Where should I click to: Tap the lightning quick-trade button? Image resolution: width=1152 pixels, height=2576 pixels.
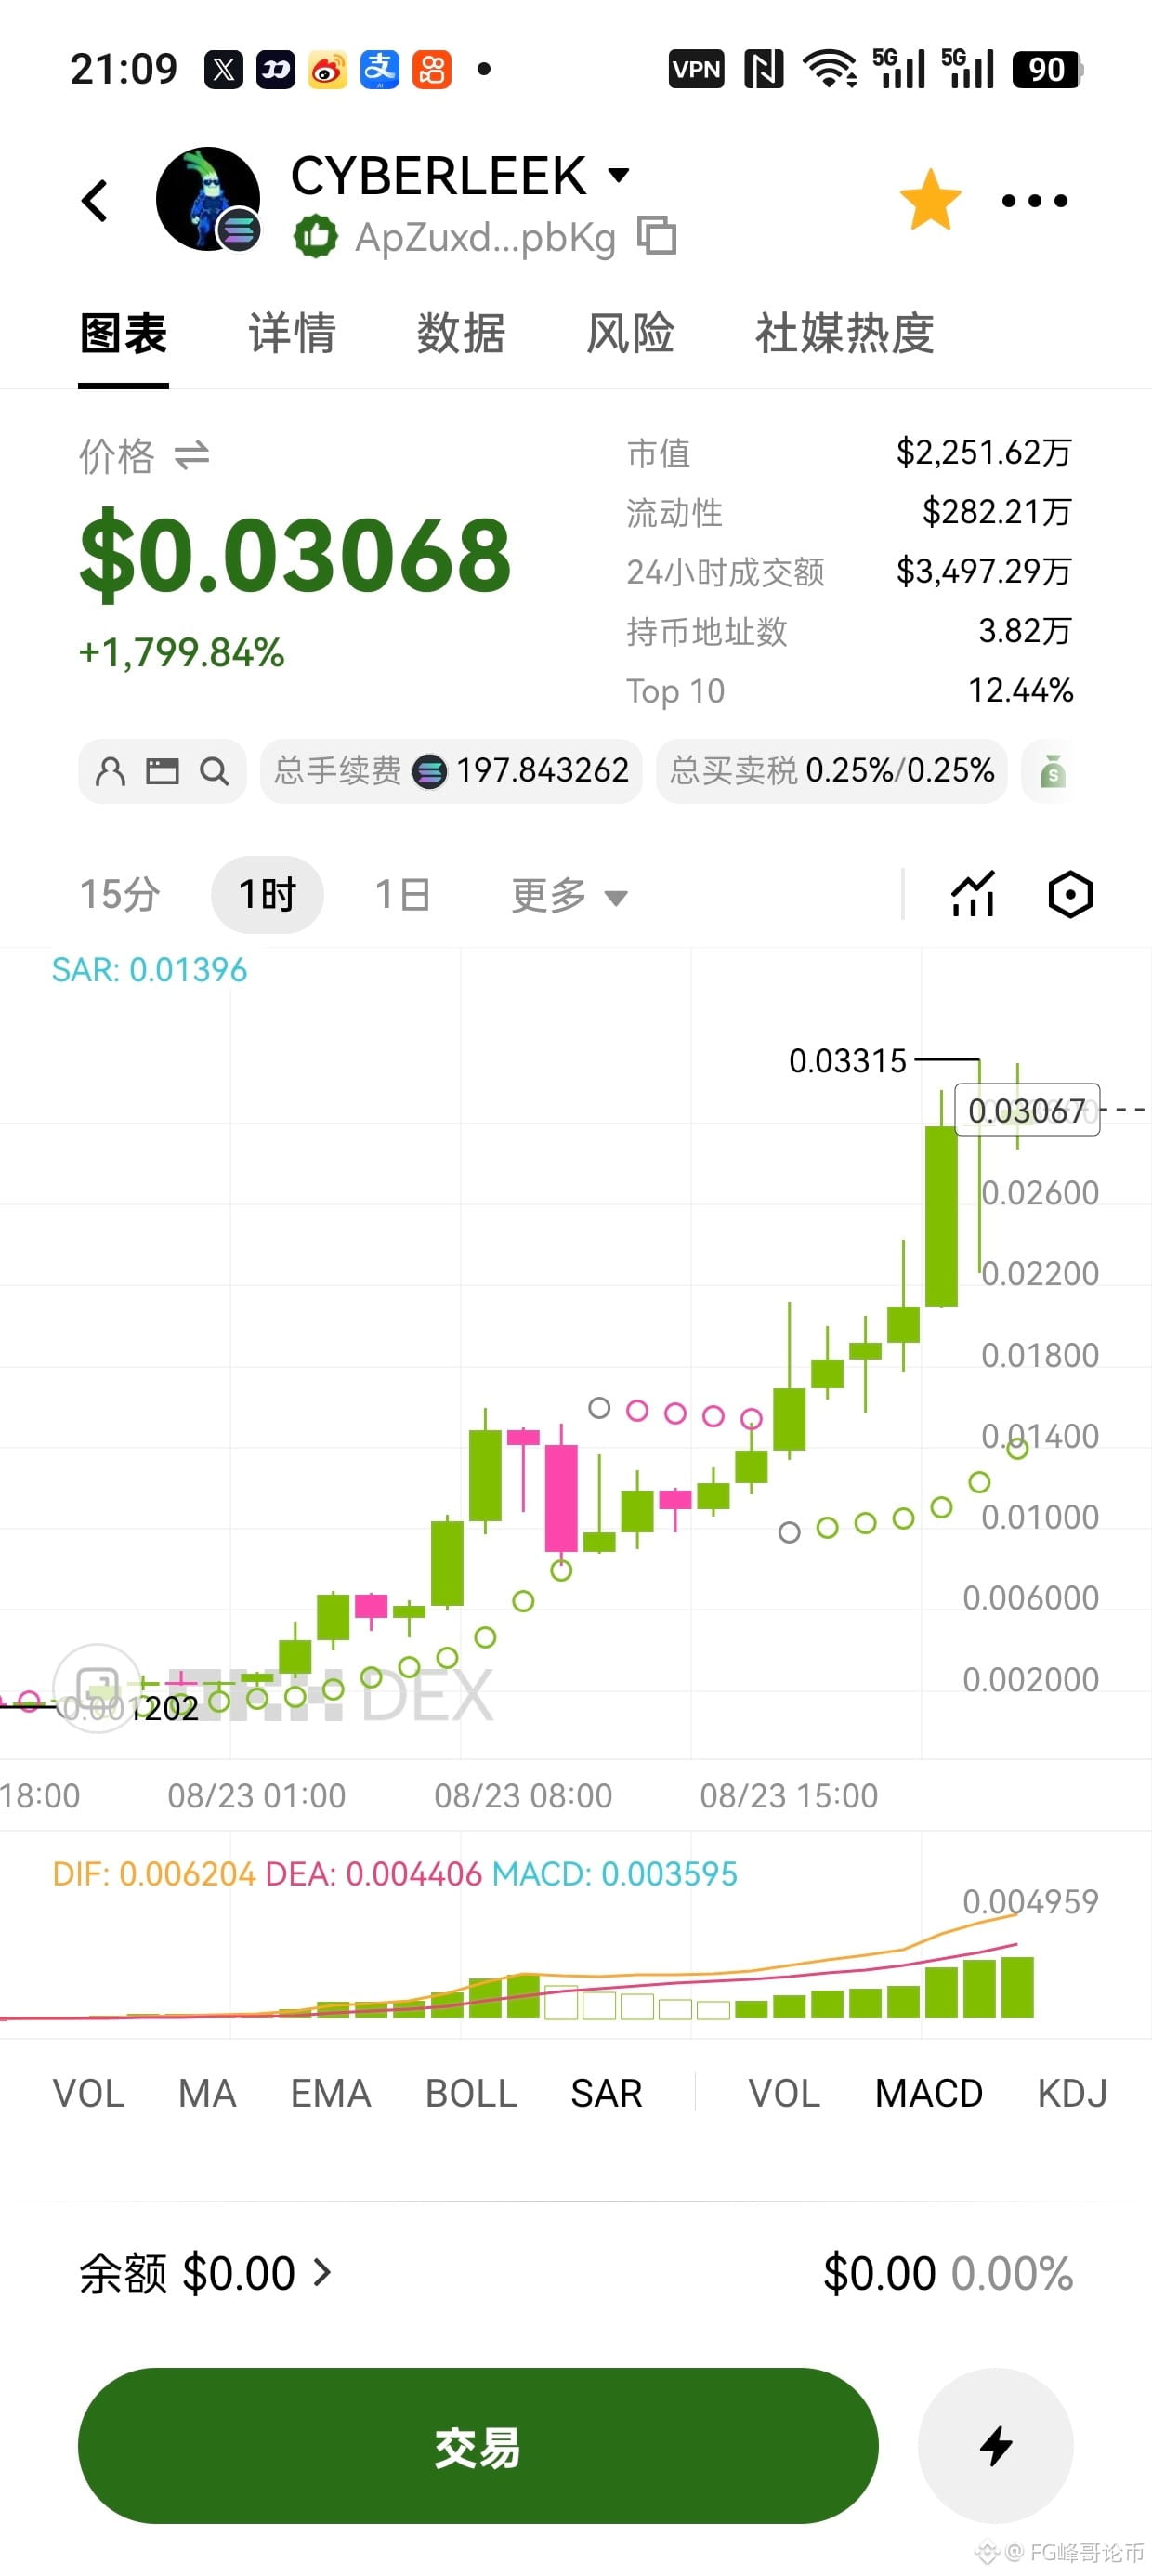(996, 2445)
